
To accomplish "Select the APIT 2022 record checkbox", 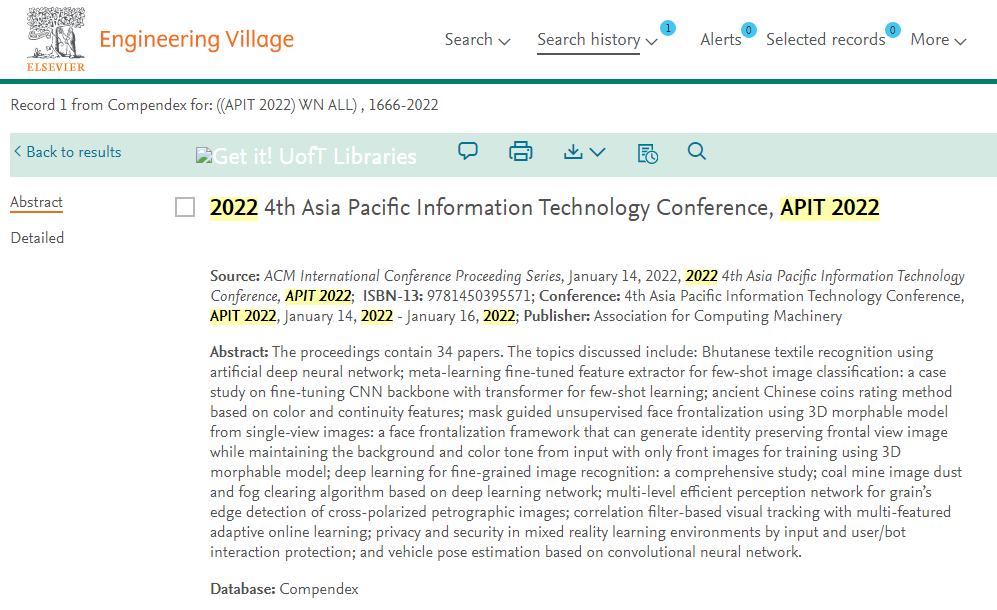I will [x=185, y=207].
